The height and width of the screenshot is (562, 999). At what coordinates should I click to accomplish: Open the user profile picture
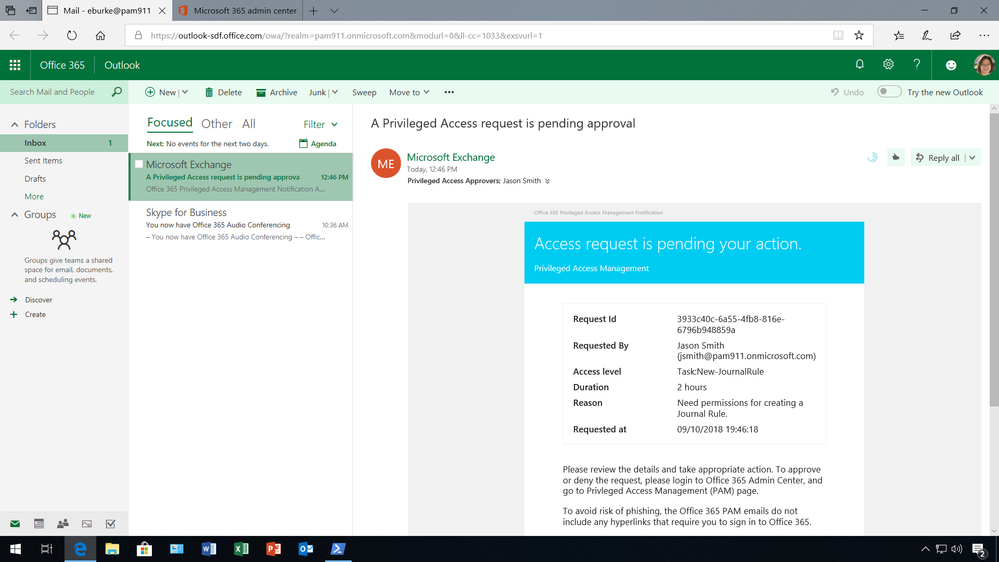click(984, 65)
